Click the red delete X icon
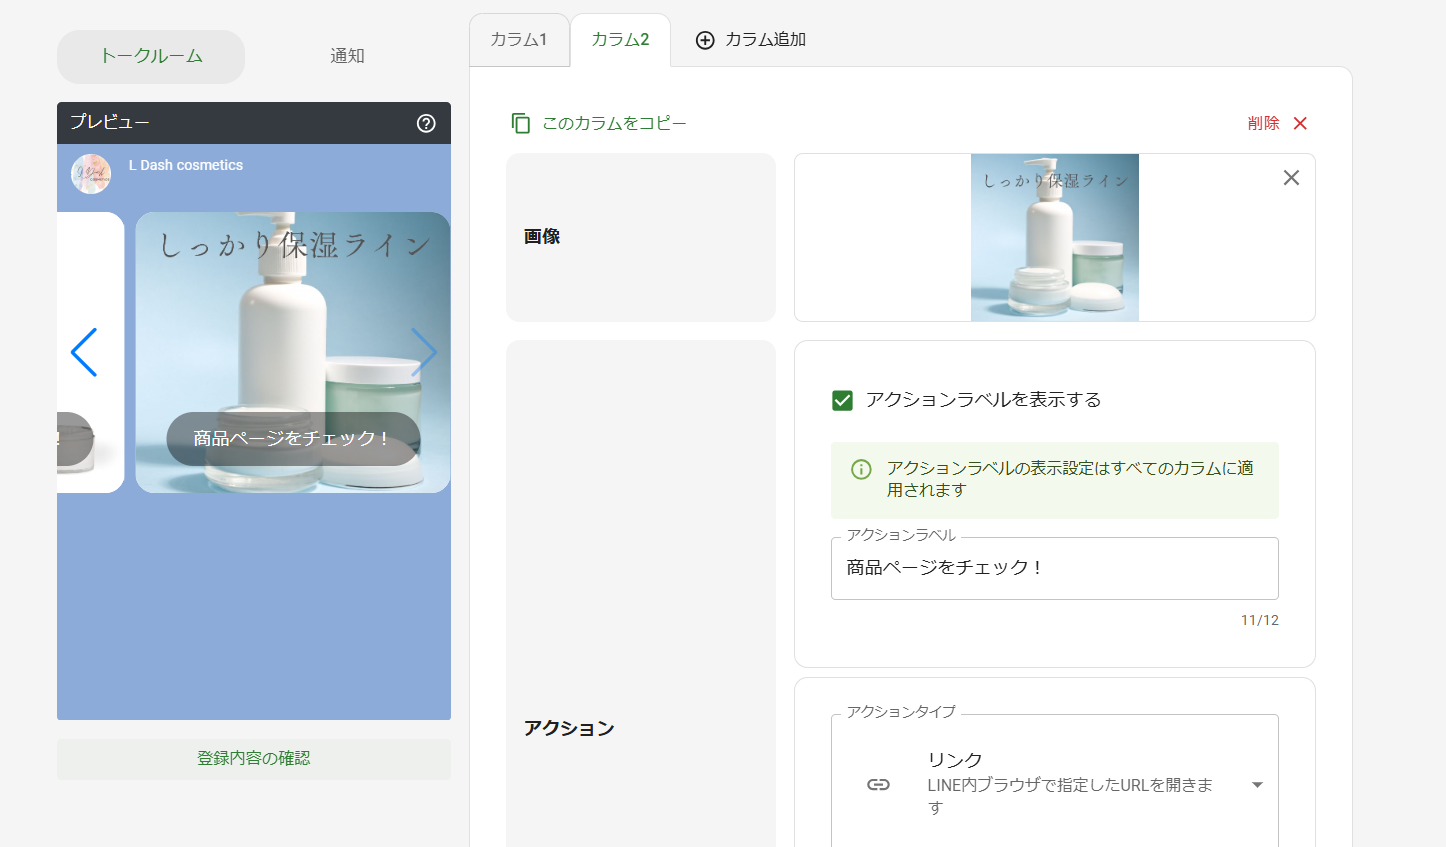 pos(1300,123)
